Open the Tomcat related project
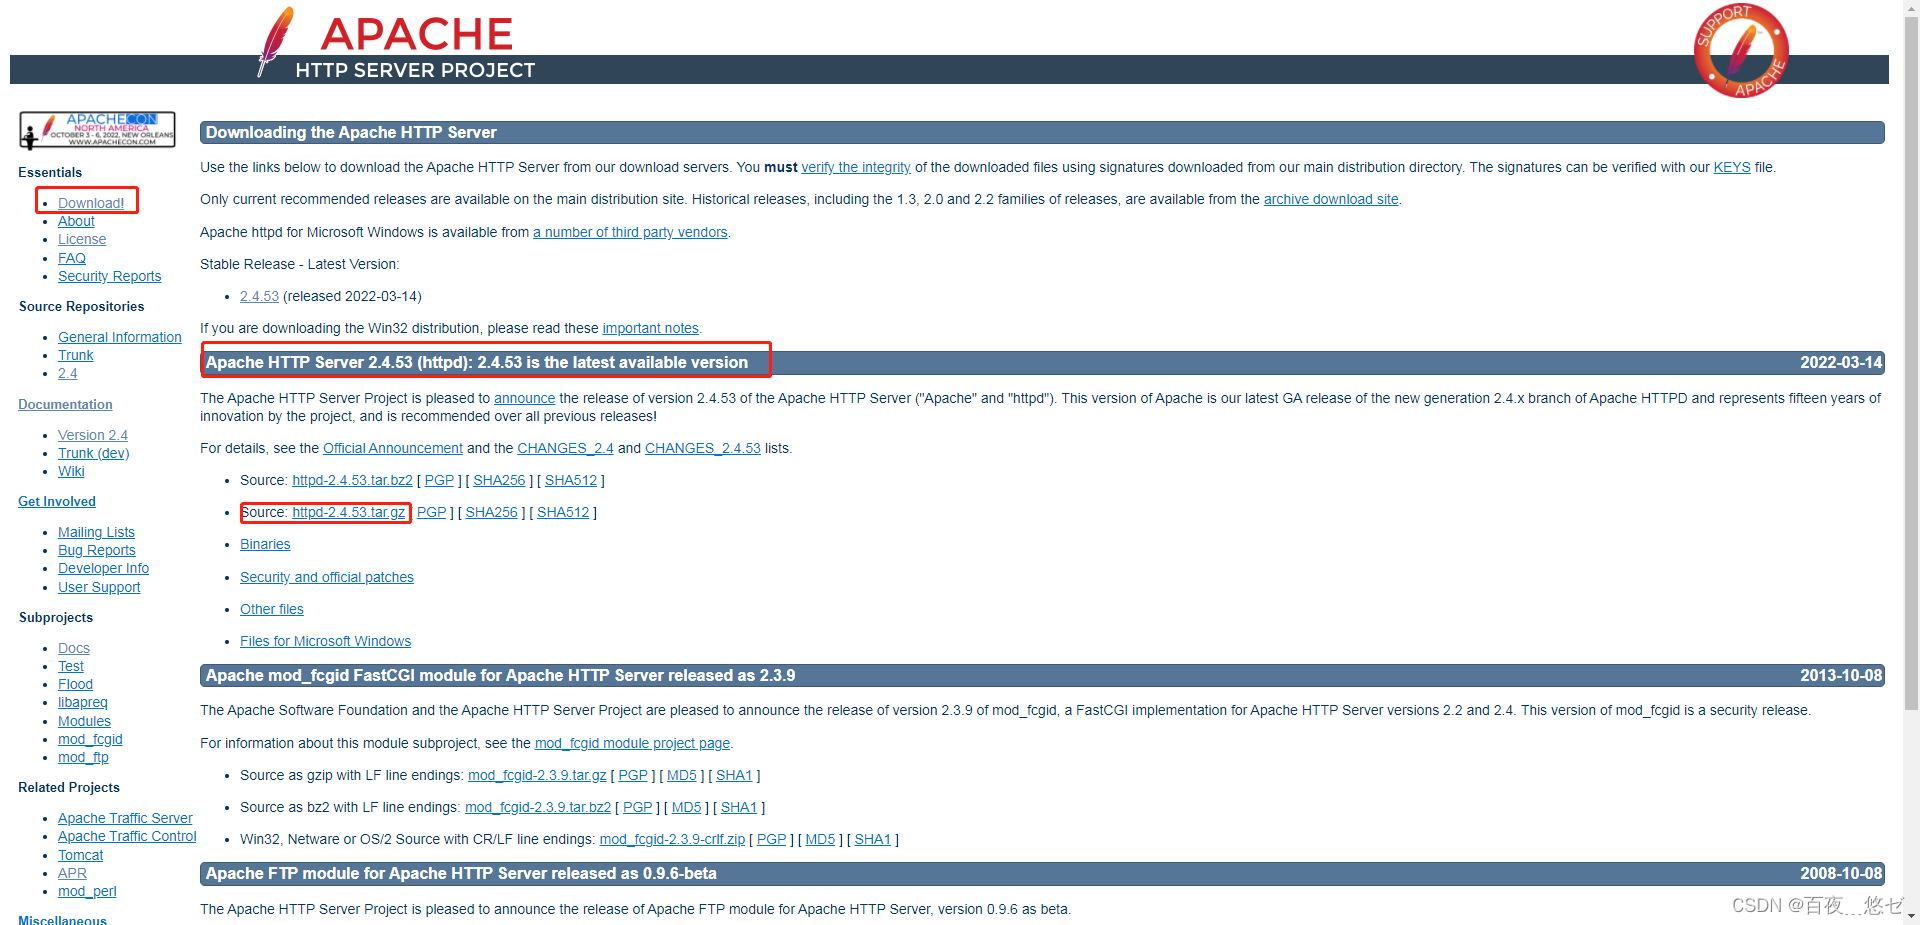 80,855
